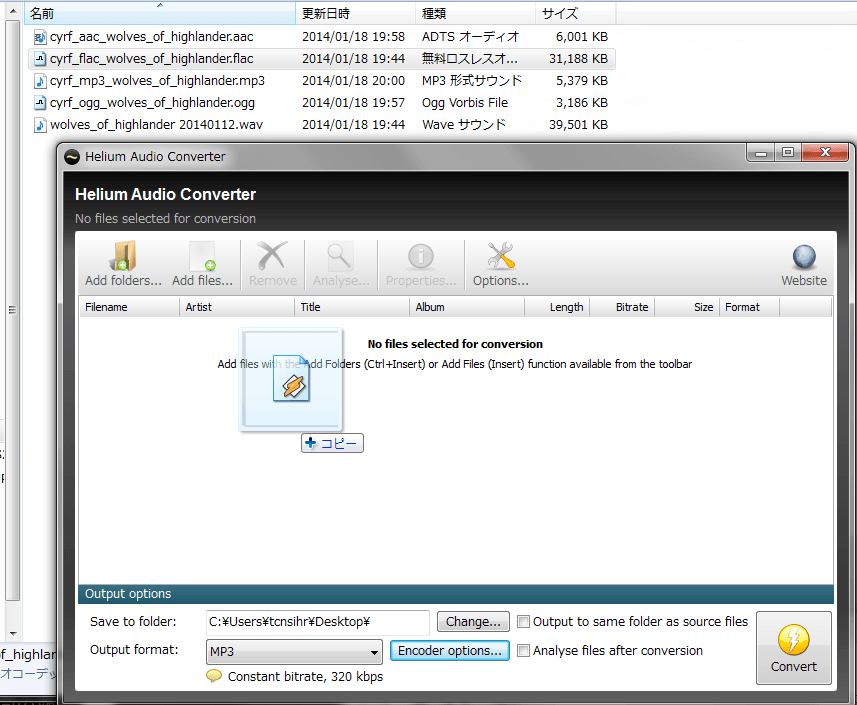Click the 6,001 KB size cell
The height and width of the screenshot is (705, 857).
pyautogui.click(x=582, y=37)
